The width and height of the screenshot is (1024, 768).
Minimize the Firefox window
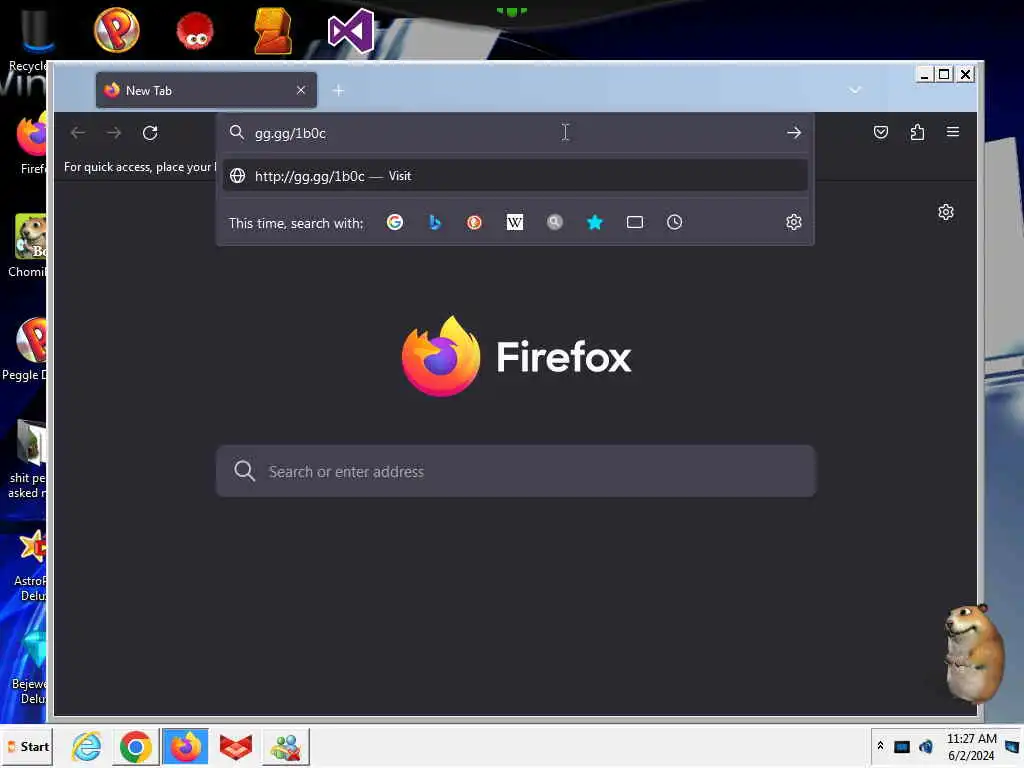pyautogui.click(x=923, y=74)
